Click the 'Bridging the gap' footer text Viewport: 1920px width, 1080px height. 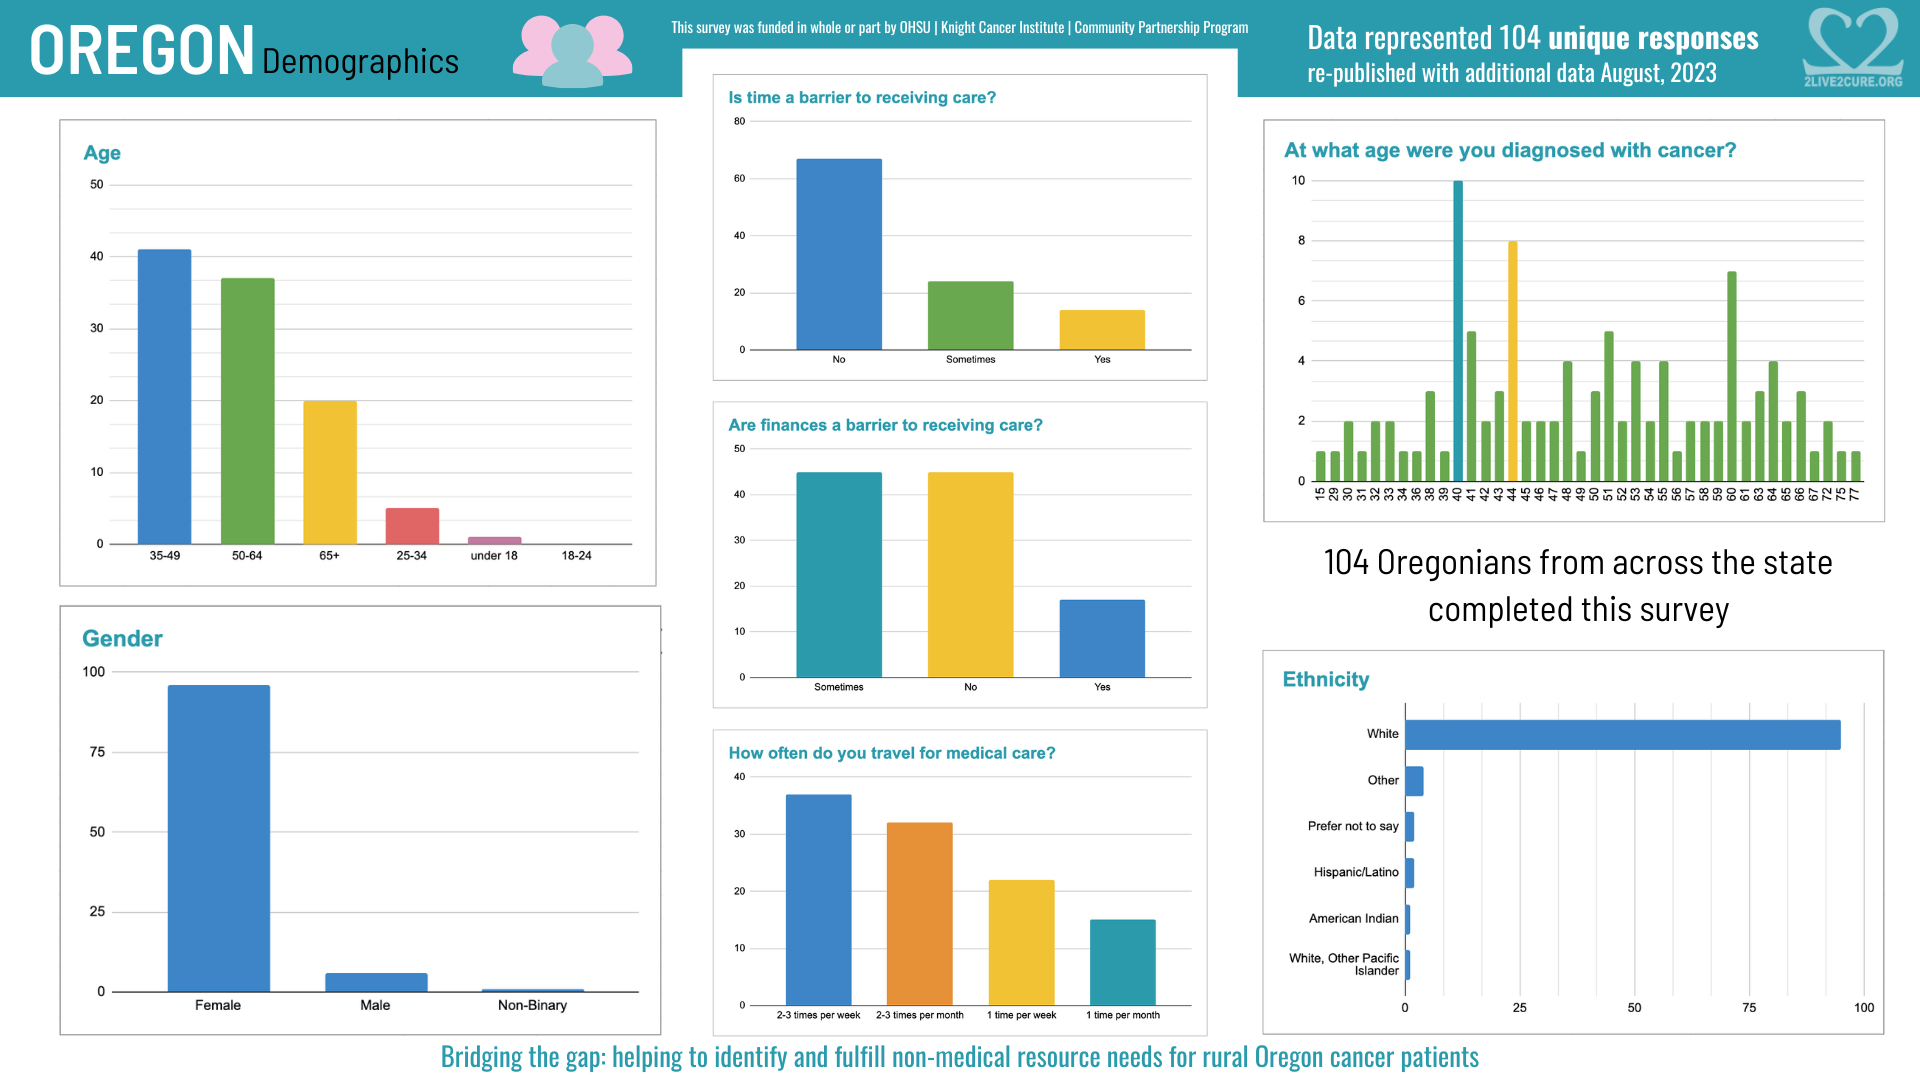(959, 1057)
